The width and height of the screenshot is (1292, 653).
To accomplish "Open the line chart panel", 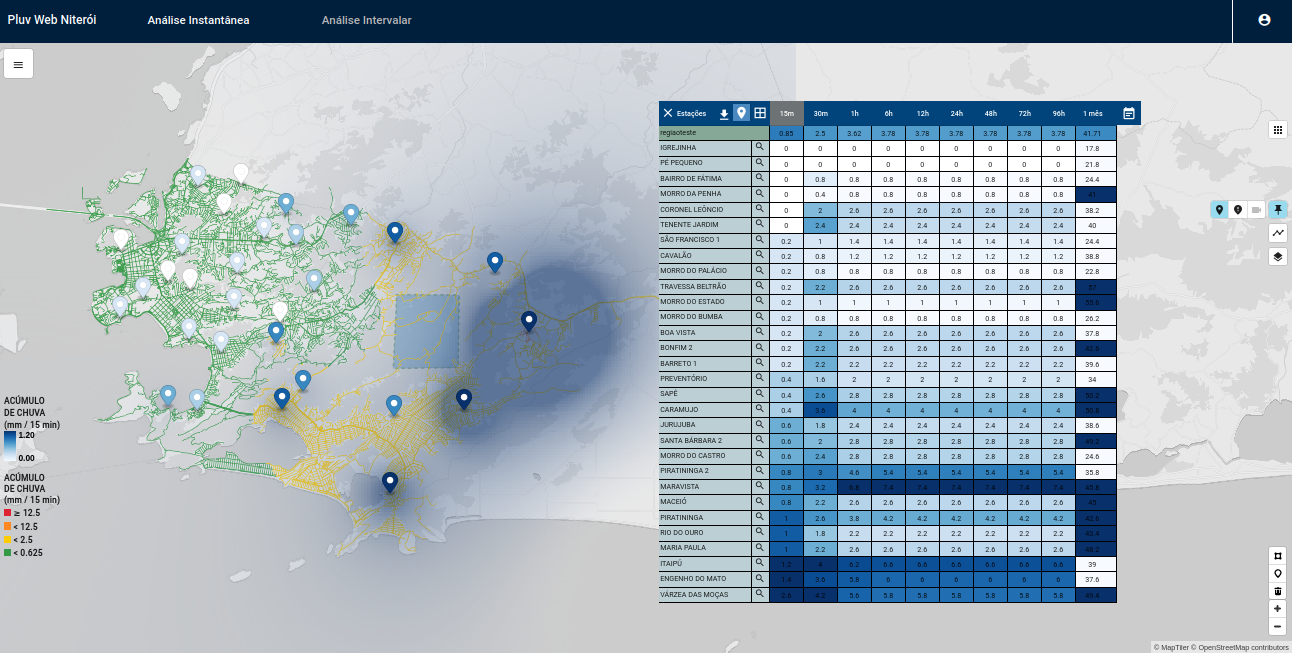I will (x=1277, y=233).
